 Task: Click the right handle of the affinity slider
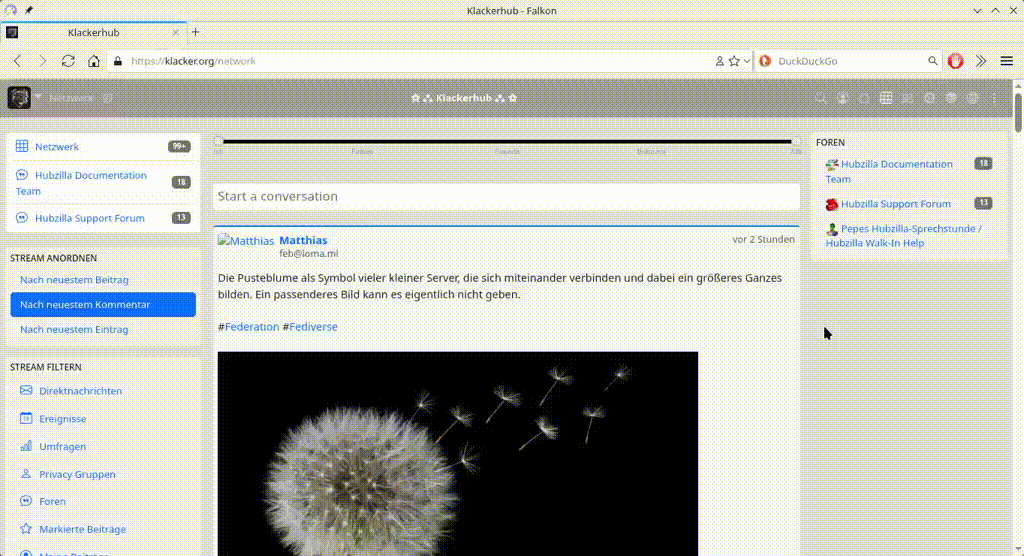(x=795, y=141)
